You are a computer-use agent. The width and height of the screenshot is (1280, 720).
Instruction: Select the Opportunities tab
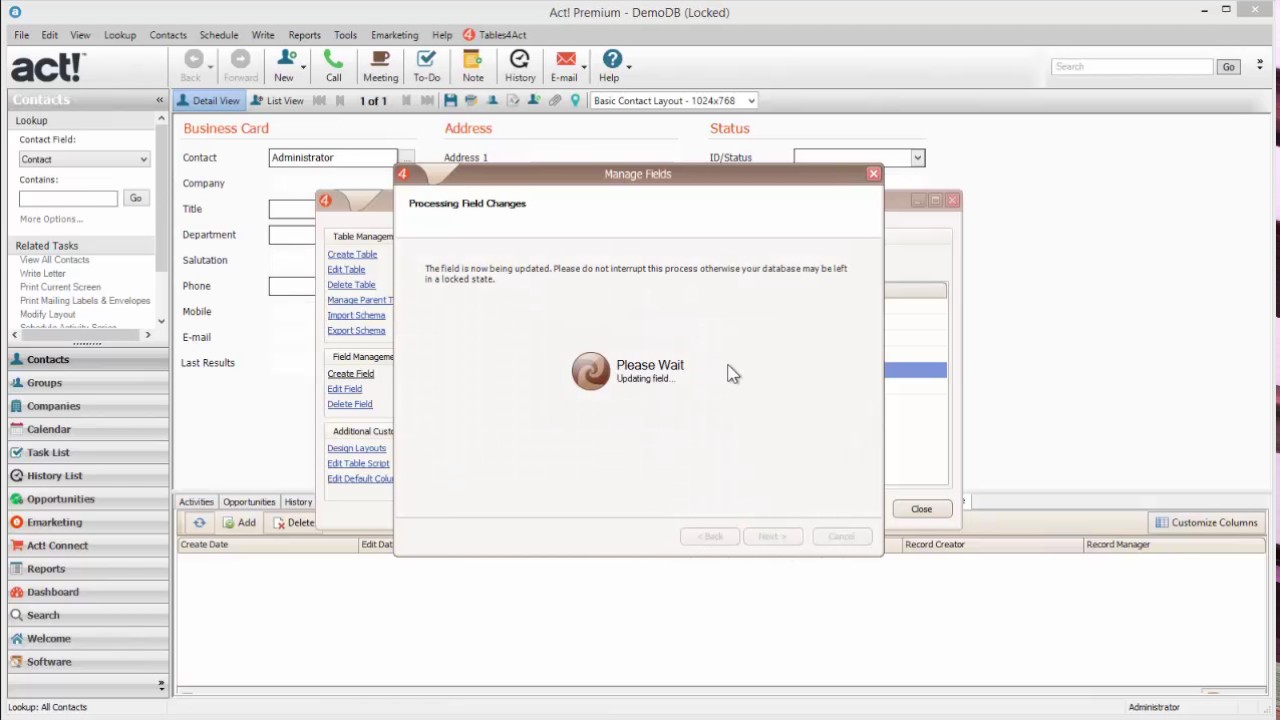pos(249,502)
